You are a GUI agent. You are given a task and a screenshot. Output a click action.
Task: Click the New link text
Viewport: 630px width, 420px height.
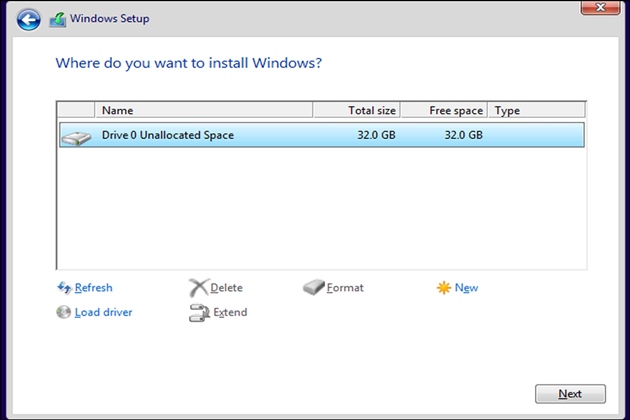pyautogui.click(x=466, y=288)
